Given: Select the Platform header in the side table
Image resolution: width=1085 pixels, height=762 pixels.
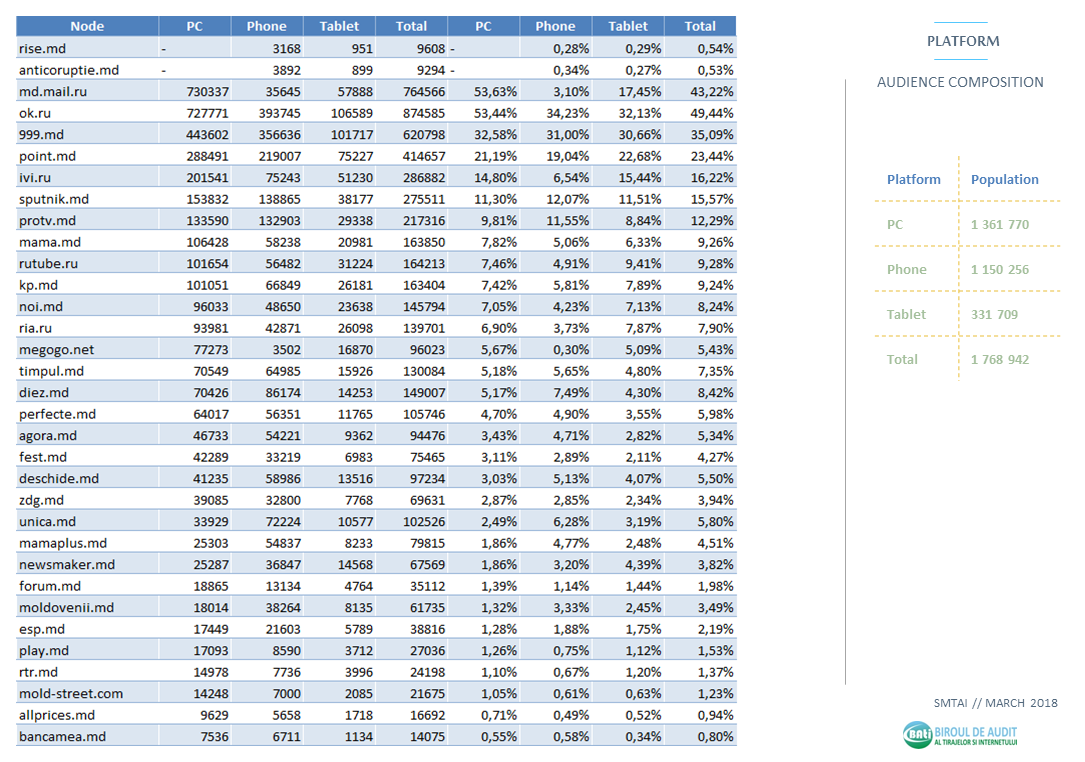Looking at the screenshot, I should [913, 180].
